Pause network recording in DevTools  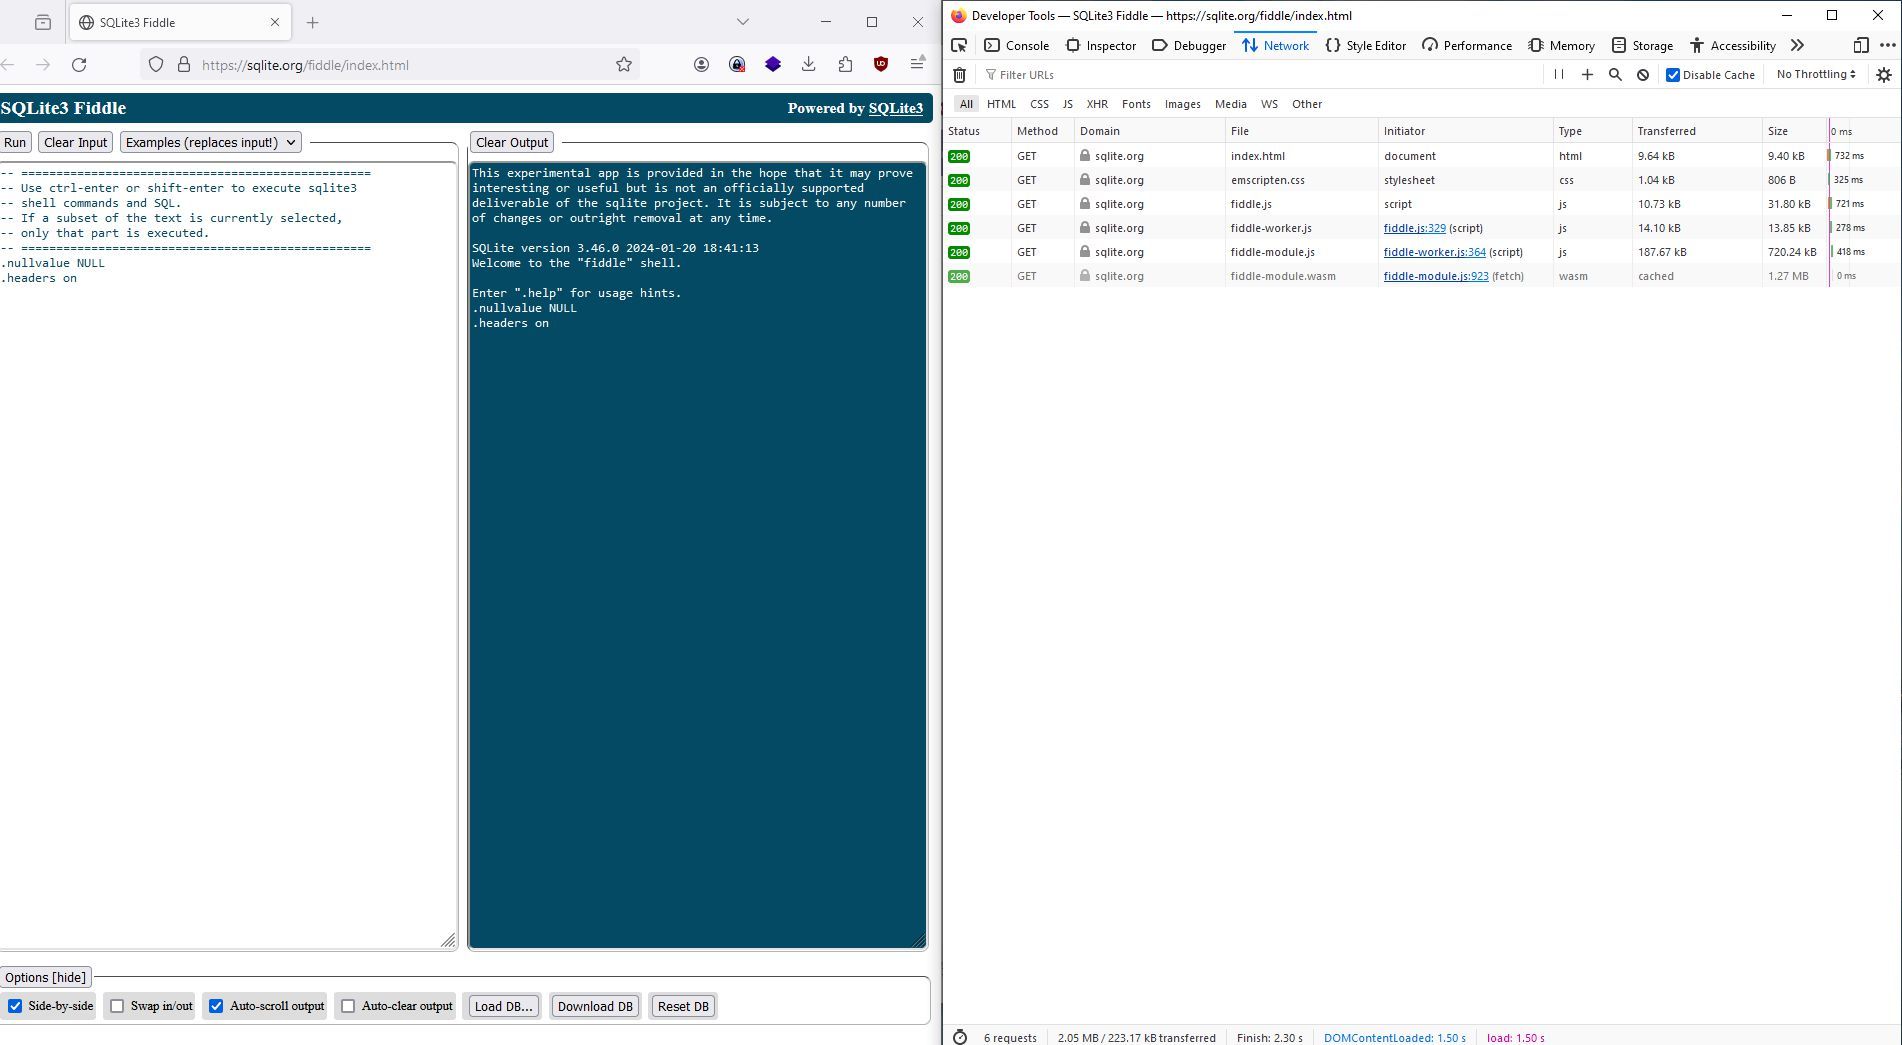1558,75
